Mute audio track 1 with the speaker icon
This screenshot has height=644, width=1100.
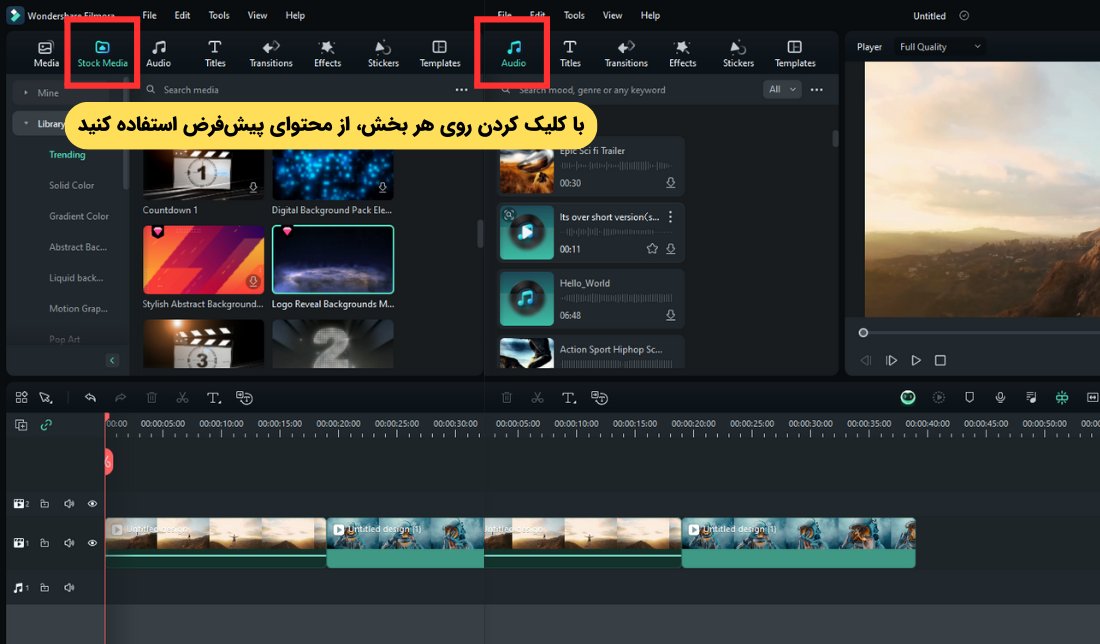[69, 588]
